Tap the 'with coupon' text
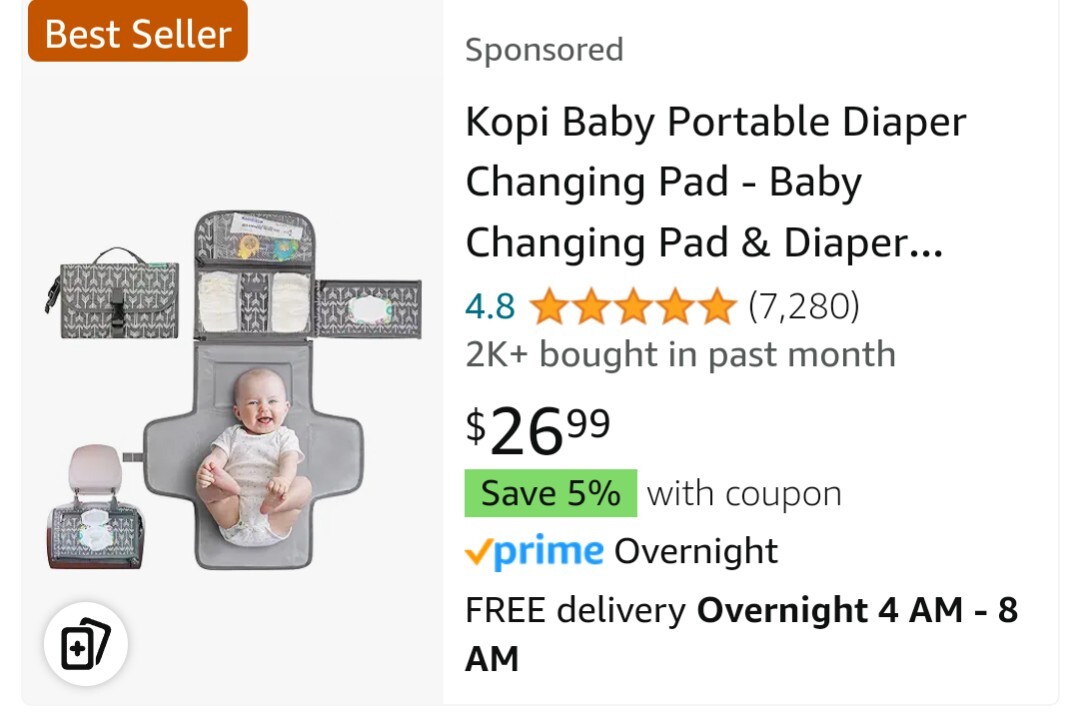 [x=744, y=493]
